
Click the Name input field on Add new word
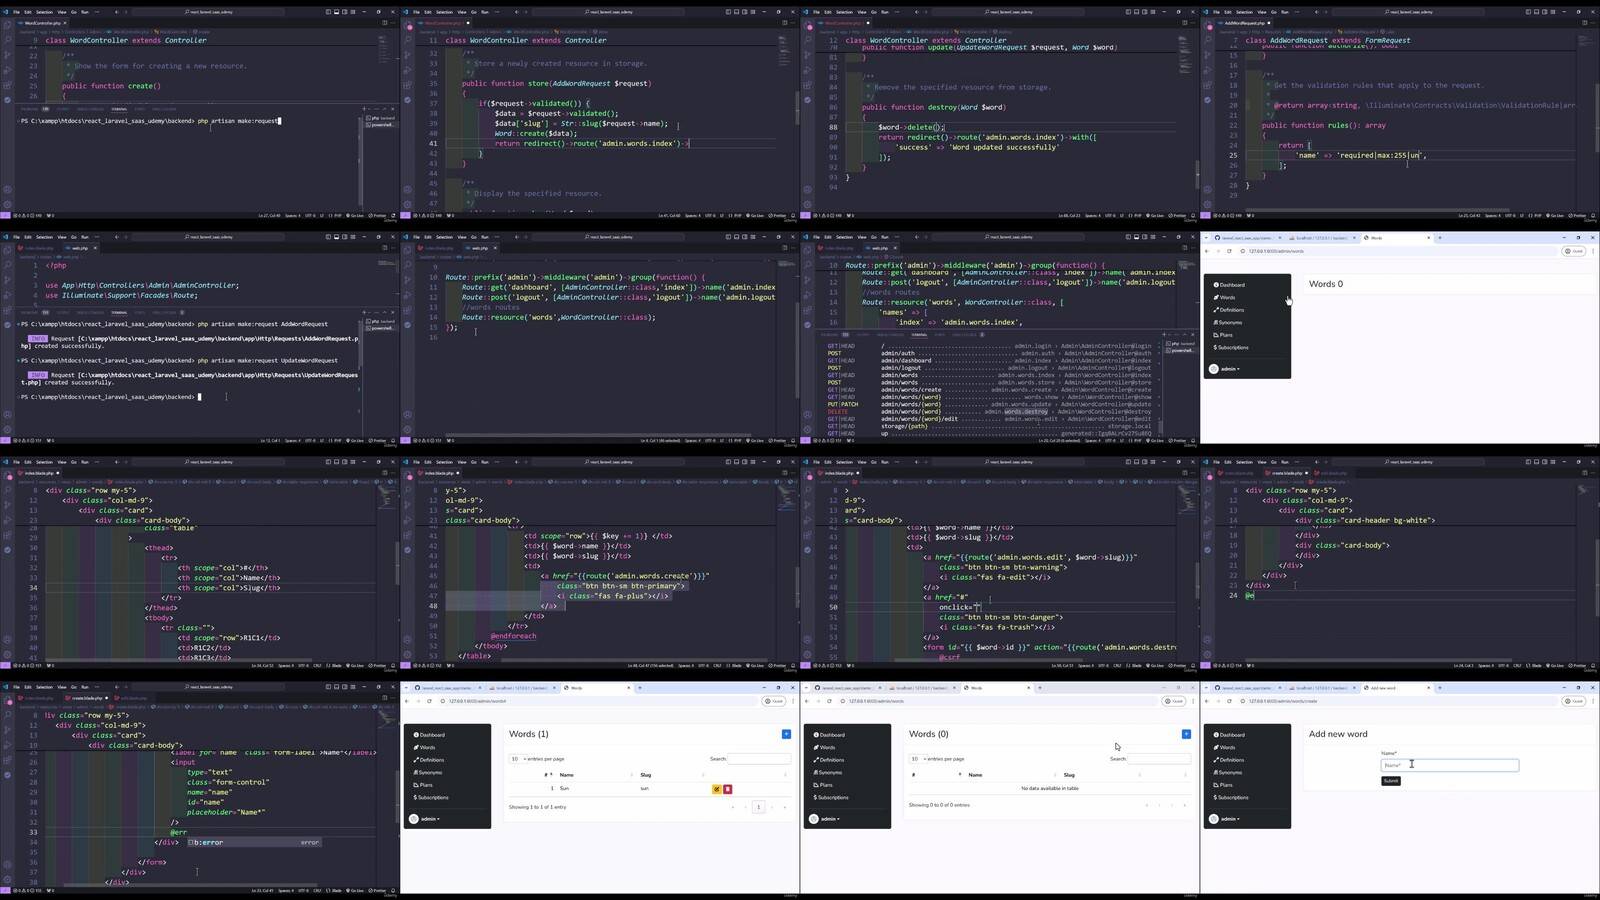point(1449,765)
